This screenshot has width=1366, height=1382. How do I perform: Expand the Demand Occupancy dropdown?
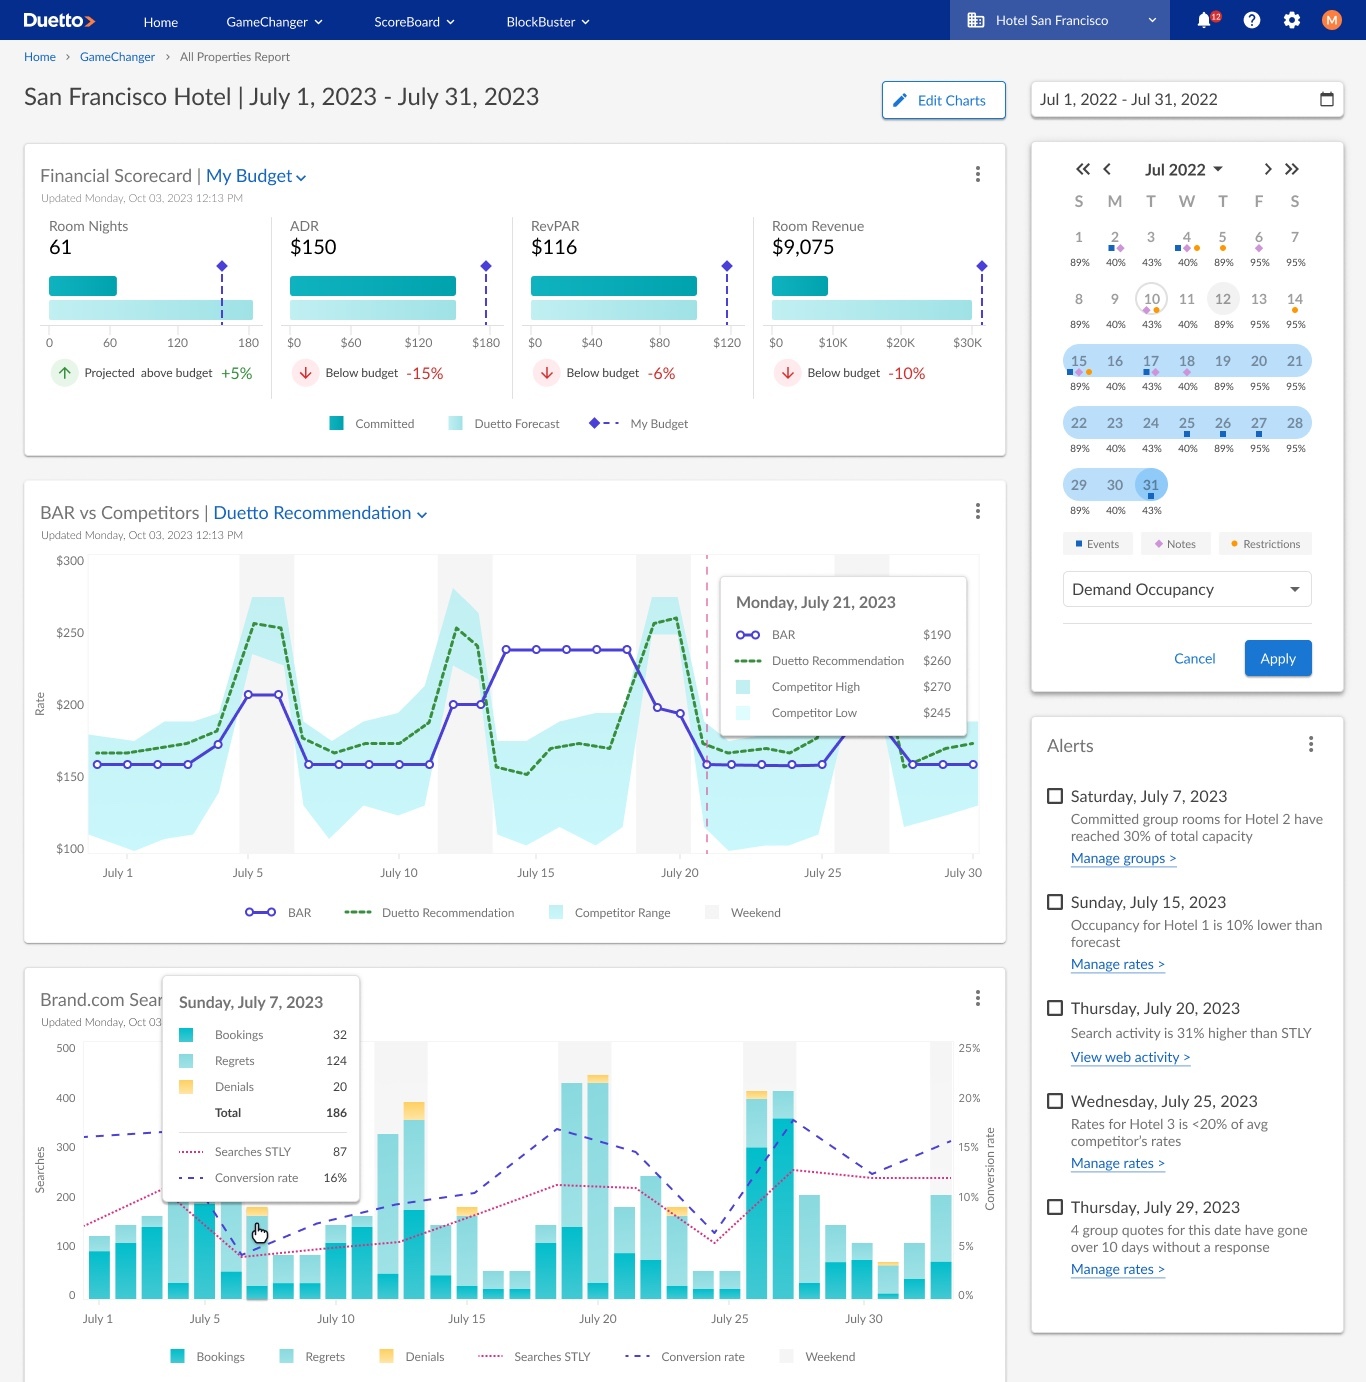point(1186,589)
